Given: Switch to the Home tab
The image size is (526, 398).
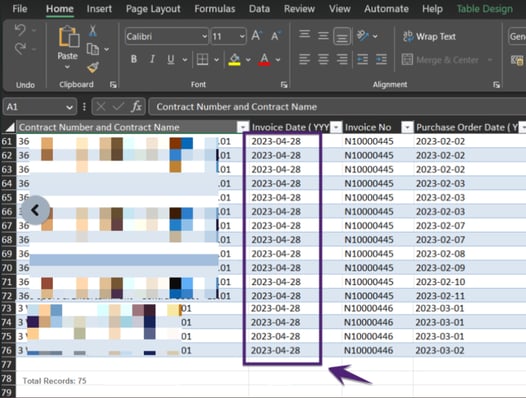Looking at the screenshot, I should click(x=60, y=9).
